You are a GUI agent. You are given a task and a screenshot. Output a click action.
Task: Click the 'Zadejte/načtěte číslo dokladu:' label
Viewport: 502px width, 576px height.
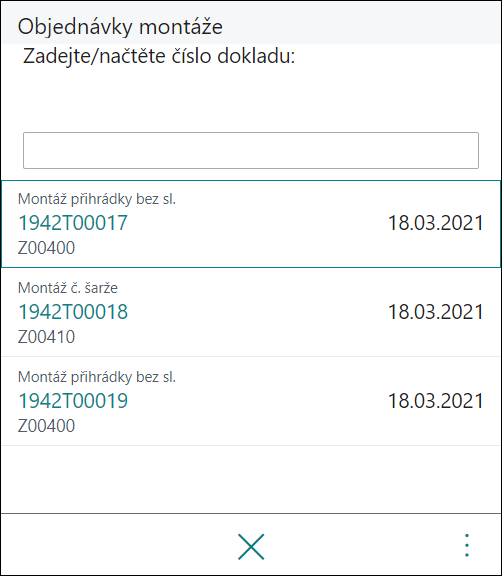[x=159, y=57]
